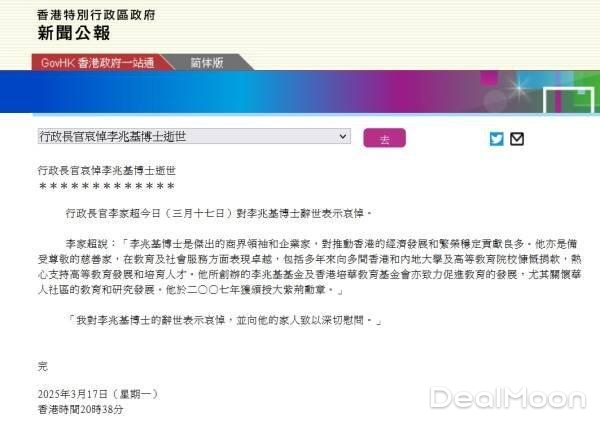600x422 pixels.
Task: Click the 完 end marker text
Action: (43, 366)
